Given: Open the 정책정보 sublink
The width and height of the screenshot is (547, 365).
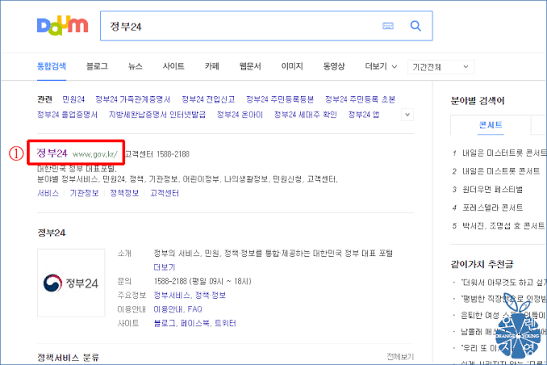Looking at the screenshot, I should pyautogui.click(x=125, y=193).
